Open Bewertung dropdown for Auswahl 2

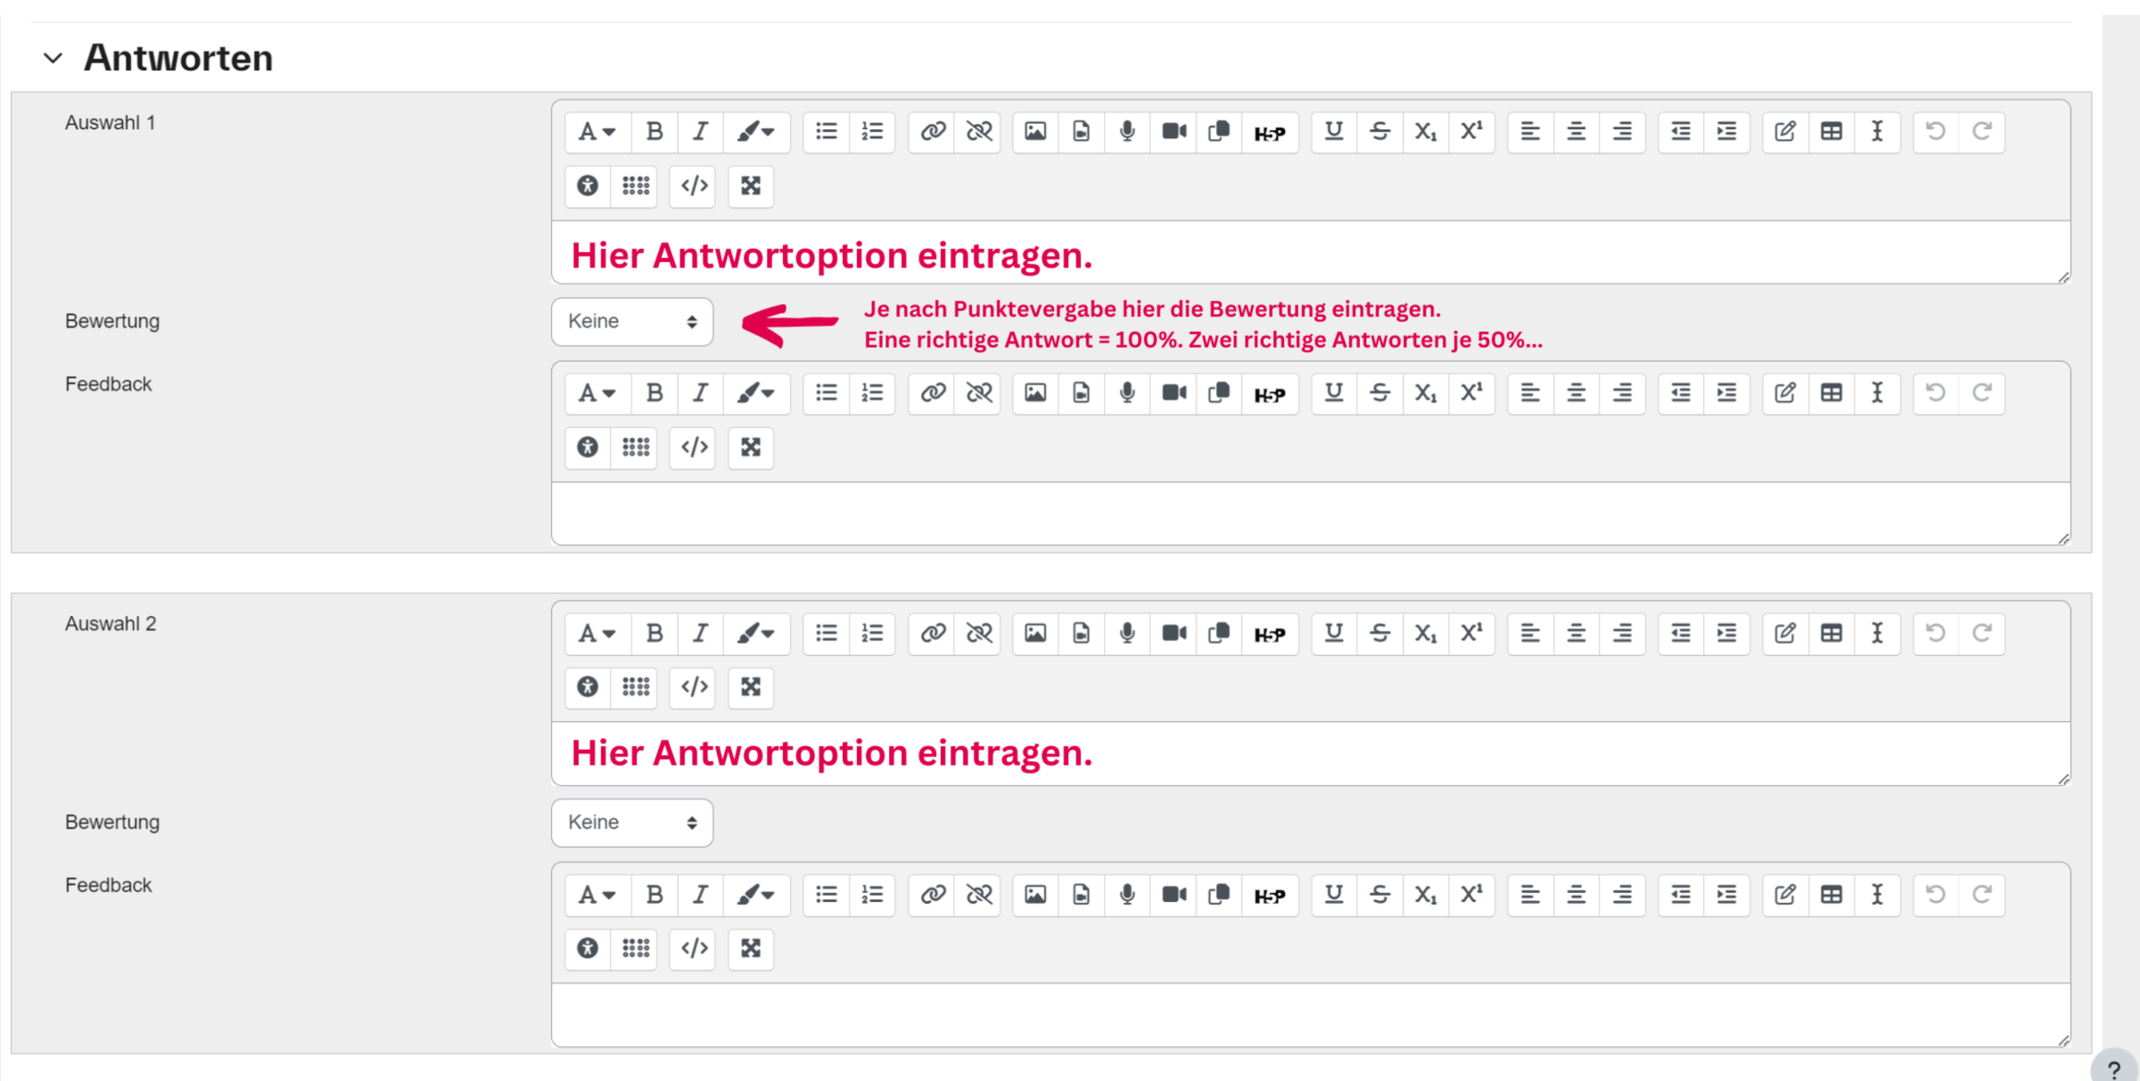click(631, 823)
